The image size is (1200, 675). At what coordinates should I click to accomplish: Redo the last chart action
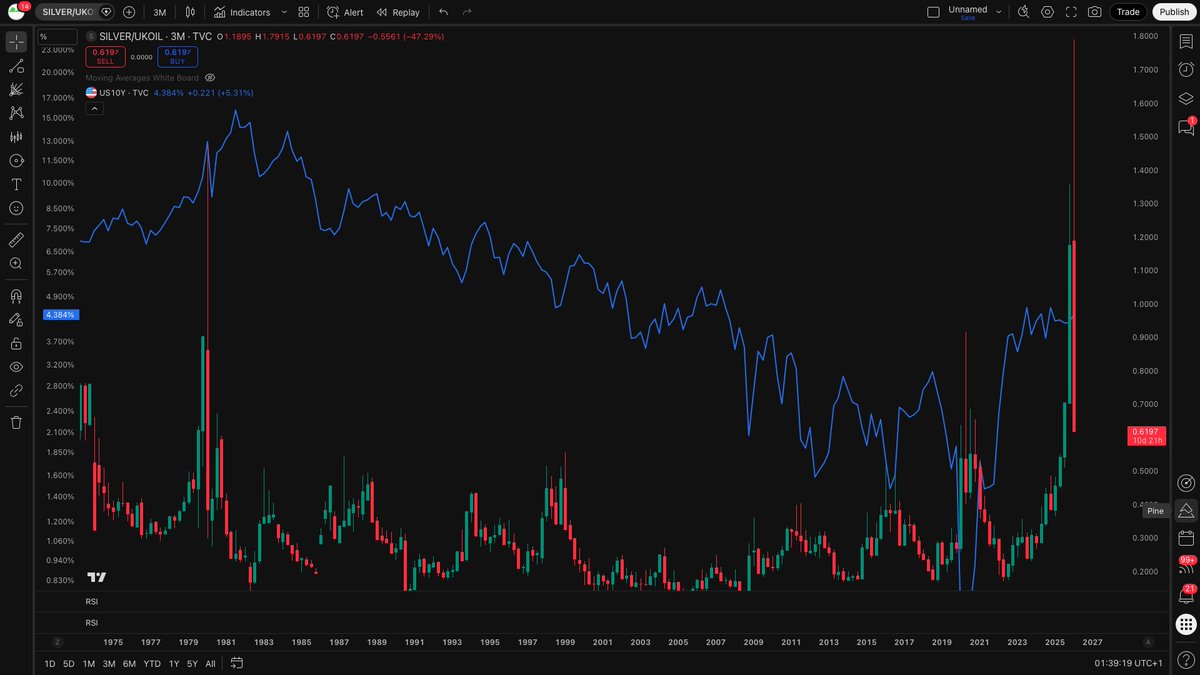point(467,12)
